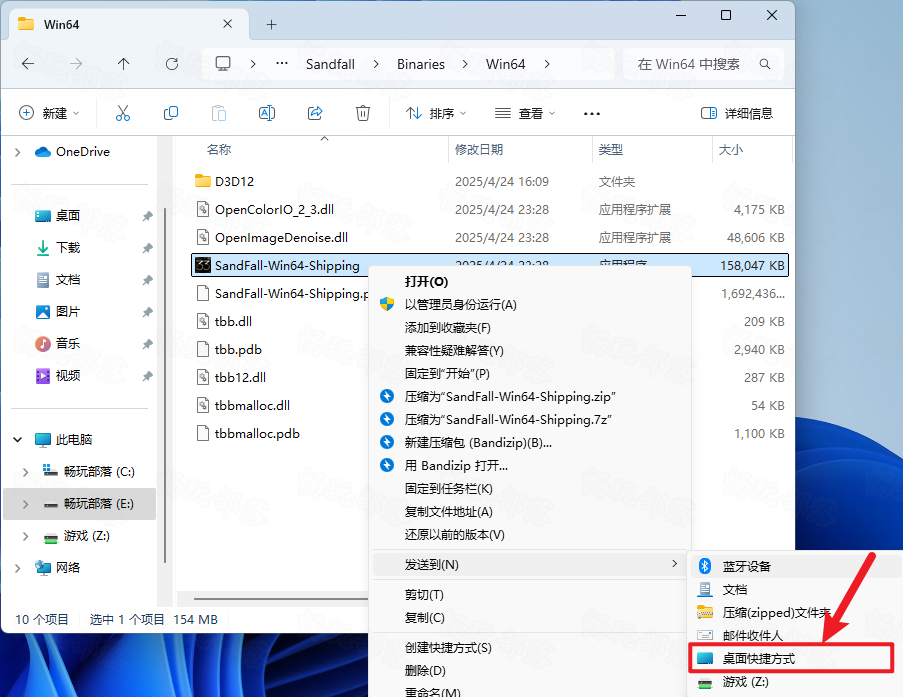Refresh the current folder view
Image resolution: width=903 pixels, height=697 pixels.
click(172, 64)
